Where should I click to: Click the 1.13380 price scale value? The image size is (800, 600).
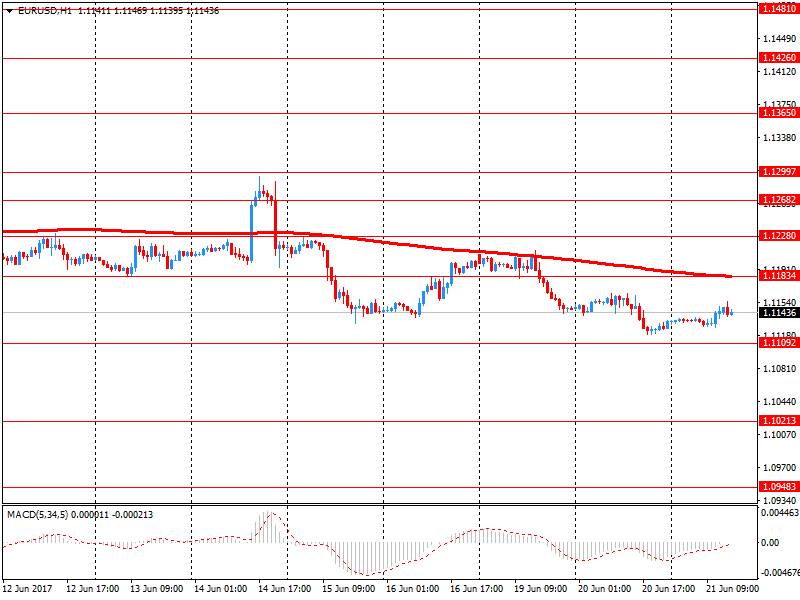[779, 138]
